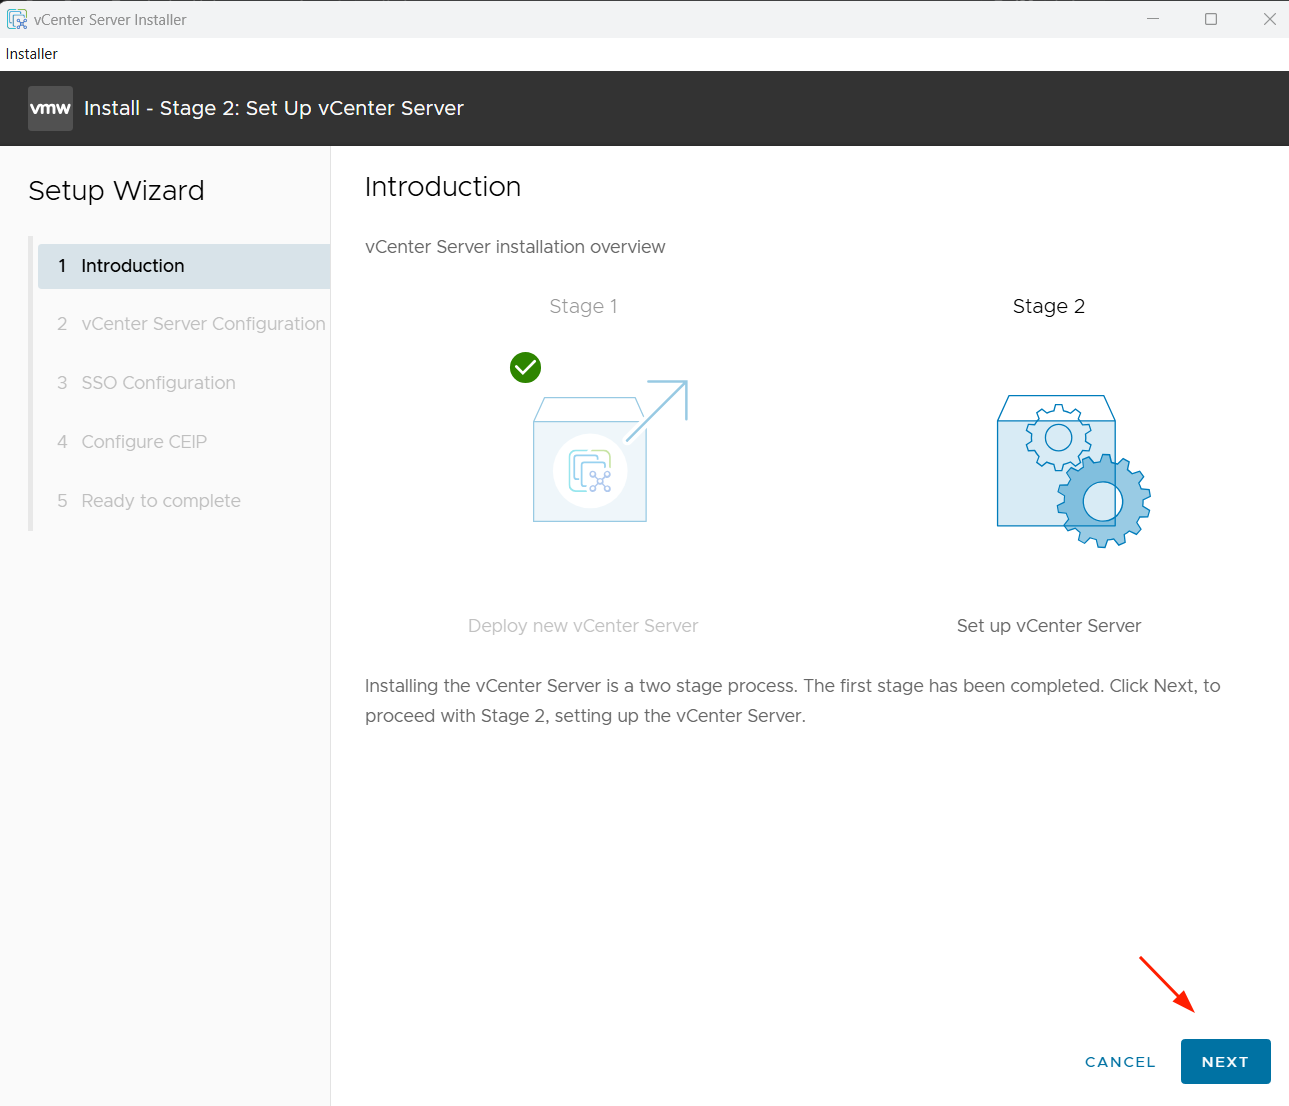The image size is (1289, 1106).
Task: Click the "Deploy new vCenter Server" caption
Action: (583, 626)
